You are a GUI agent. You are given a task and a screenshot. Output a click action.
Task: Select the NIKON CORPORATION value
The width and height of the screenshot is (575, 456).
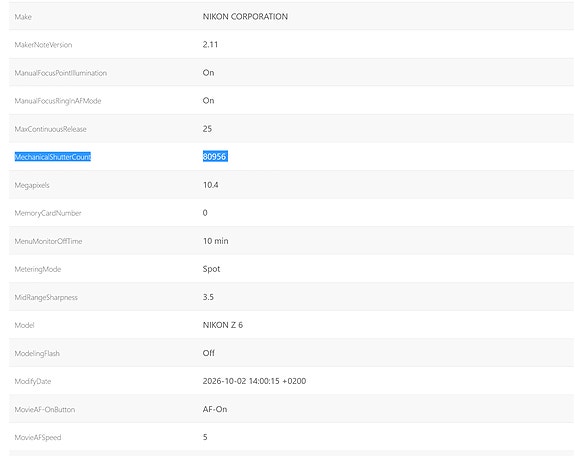245,17
